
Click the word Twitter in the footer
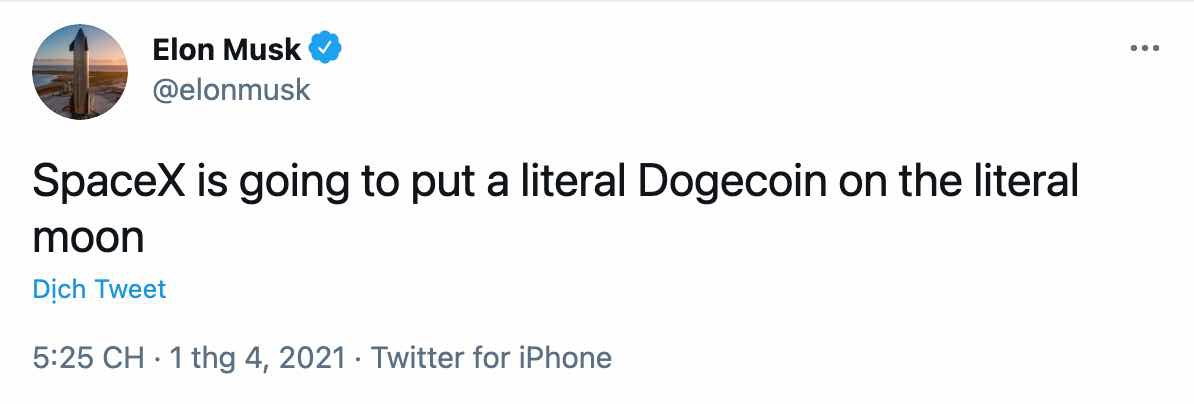click(x=421, y=358)
